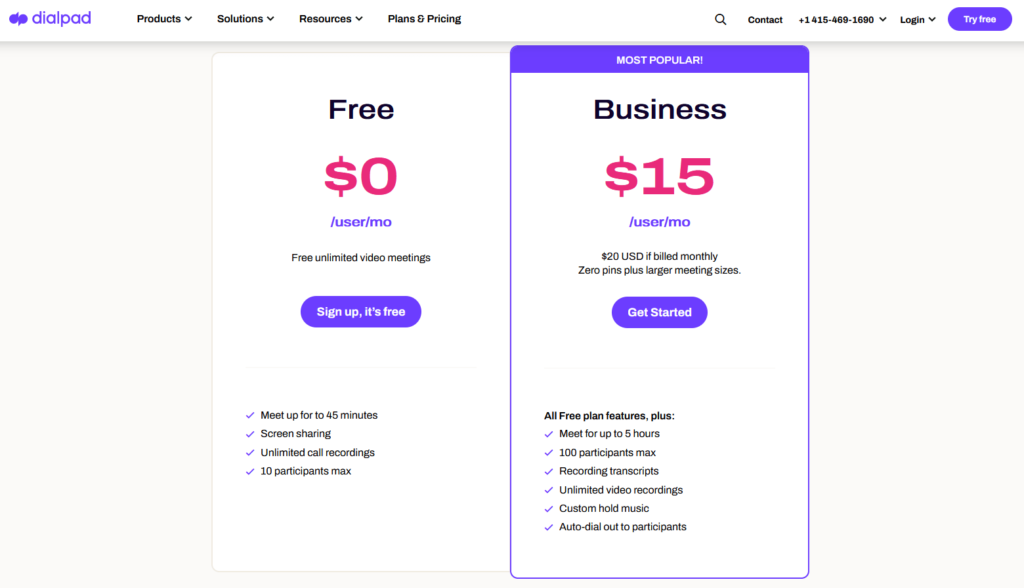Screen dimensions: 1024x588
Task: Go to Plans & Pricing page
Action: 424,19
